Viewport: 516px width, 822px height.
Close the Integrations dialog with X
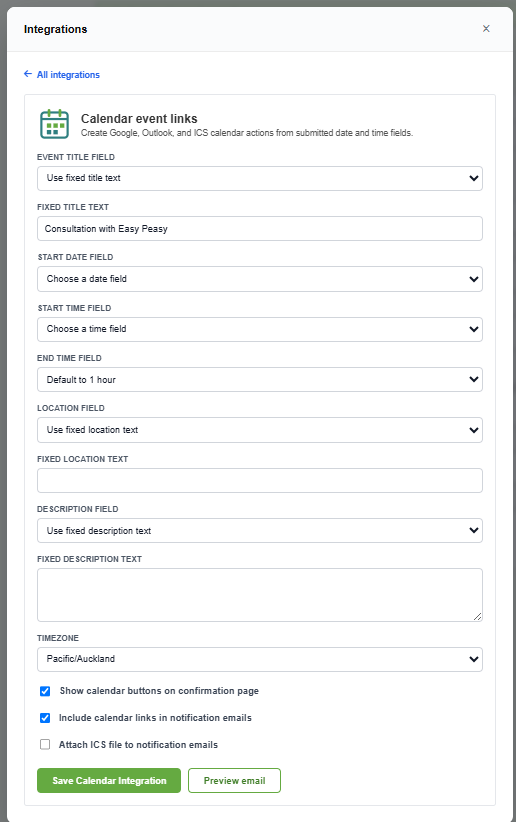click(486, 28)
